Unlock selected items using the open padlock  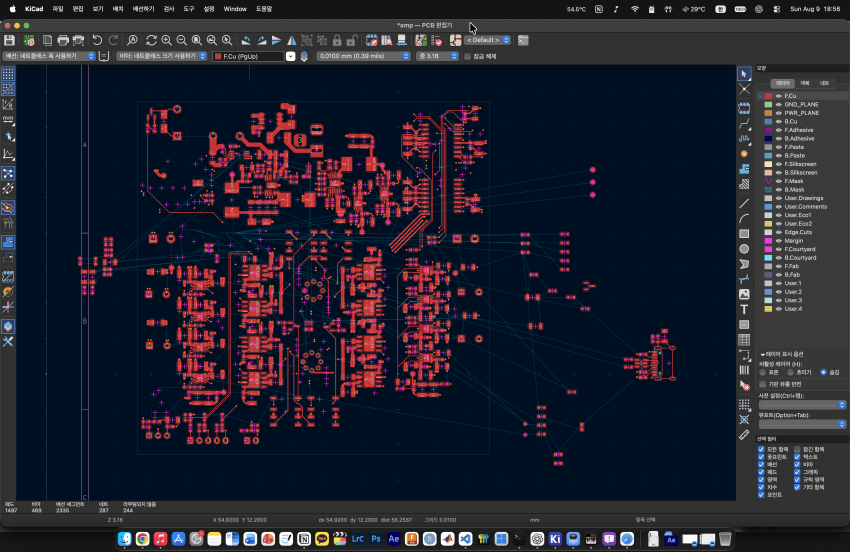(x=352, y=40)
